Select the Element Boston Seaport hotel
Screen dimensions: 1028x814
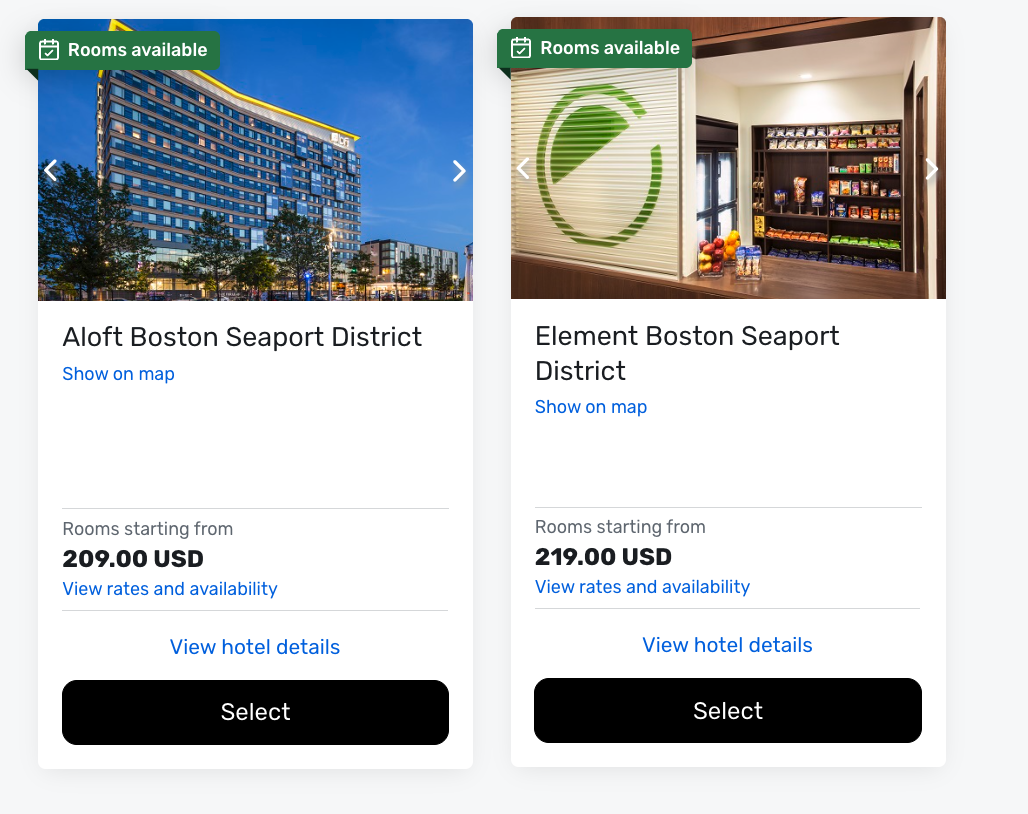click(727, 710)
